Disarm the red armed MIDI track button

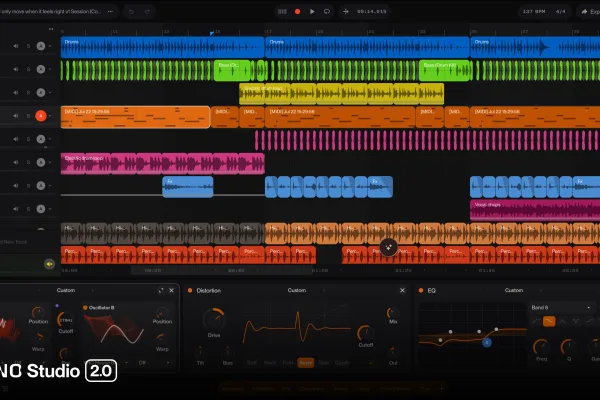pyautogui.click(x=41, y=116)
